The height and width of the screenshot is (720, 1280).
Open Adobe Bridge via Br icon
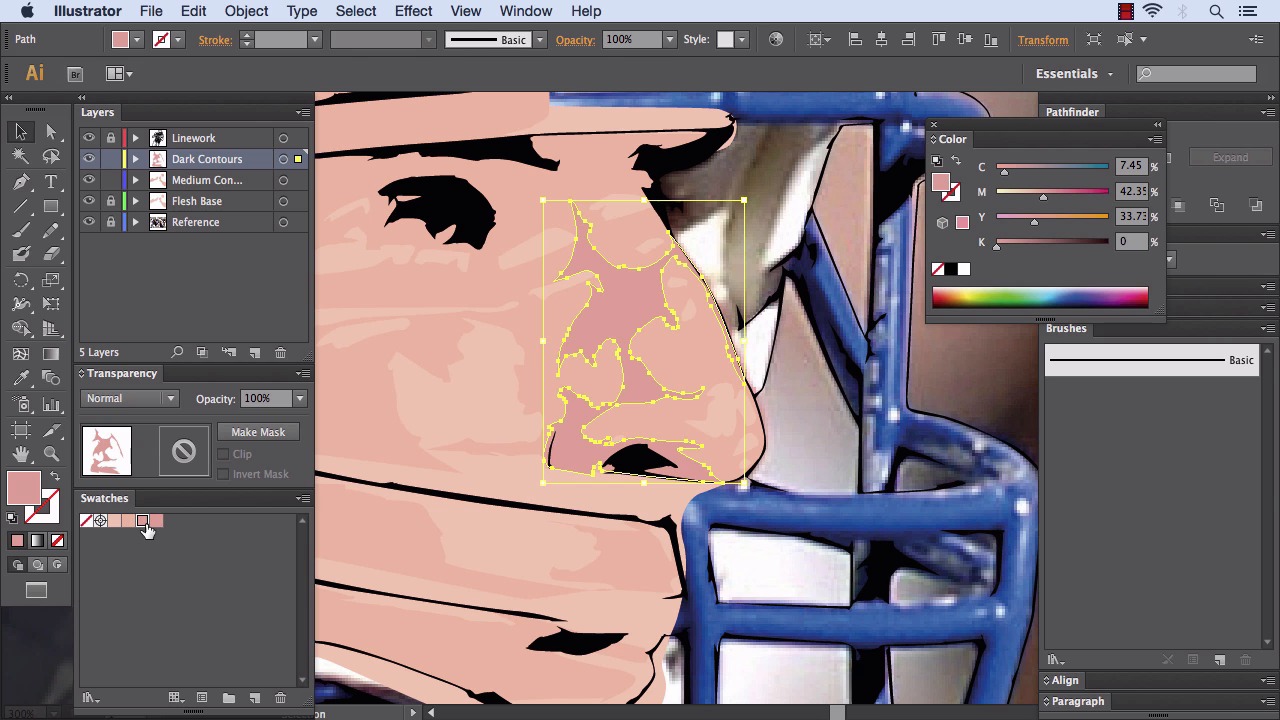(x=75, y=74)
